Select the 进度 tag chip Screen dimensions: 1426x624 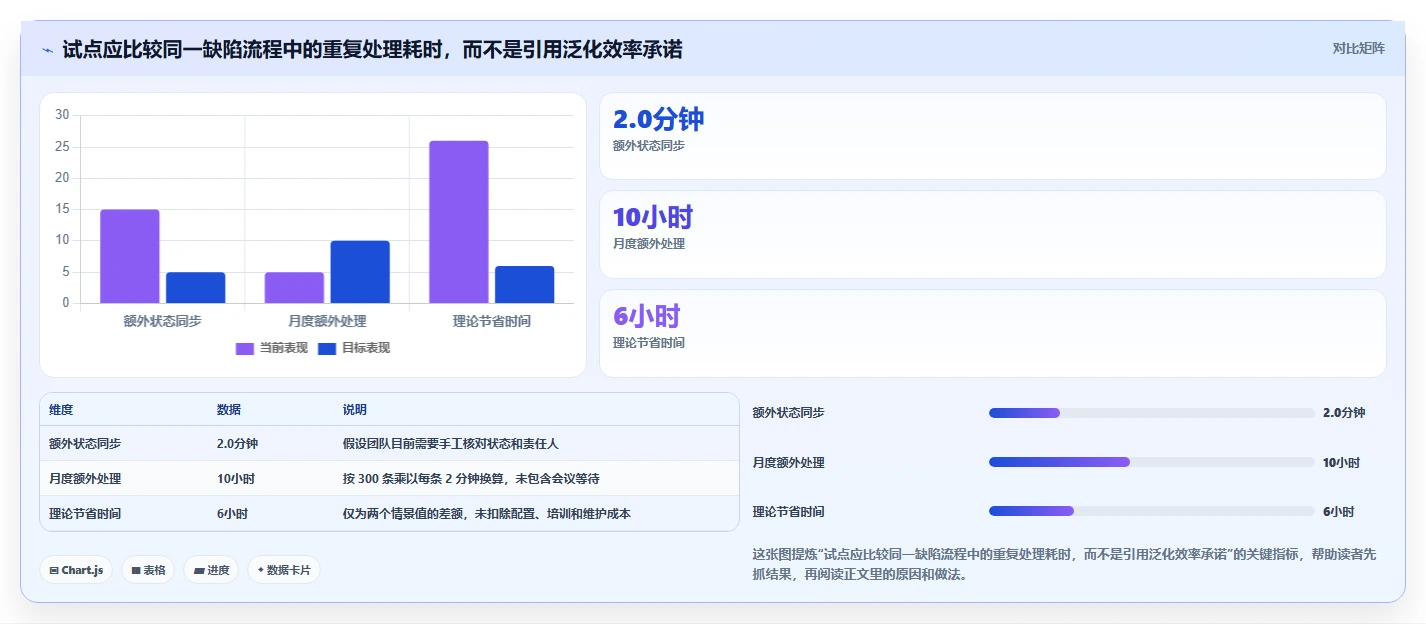click(x=211, y=570)
